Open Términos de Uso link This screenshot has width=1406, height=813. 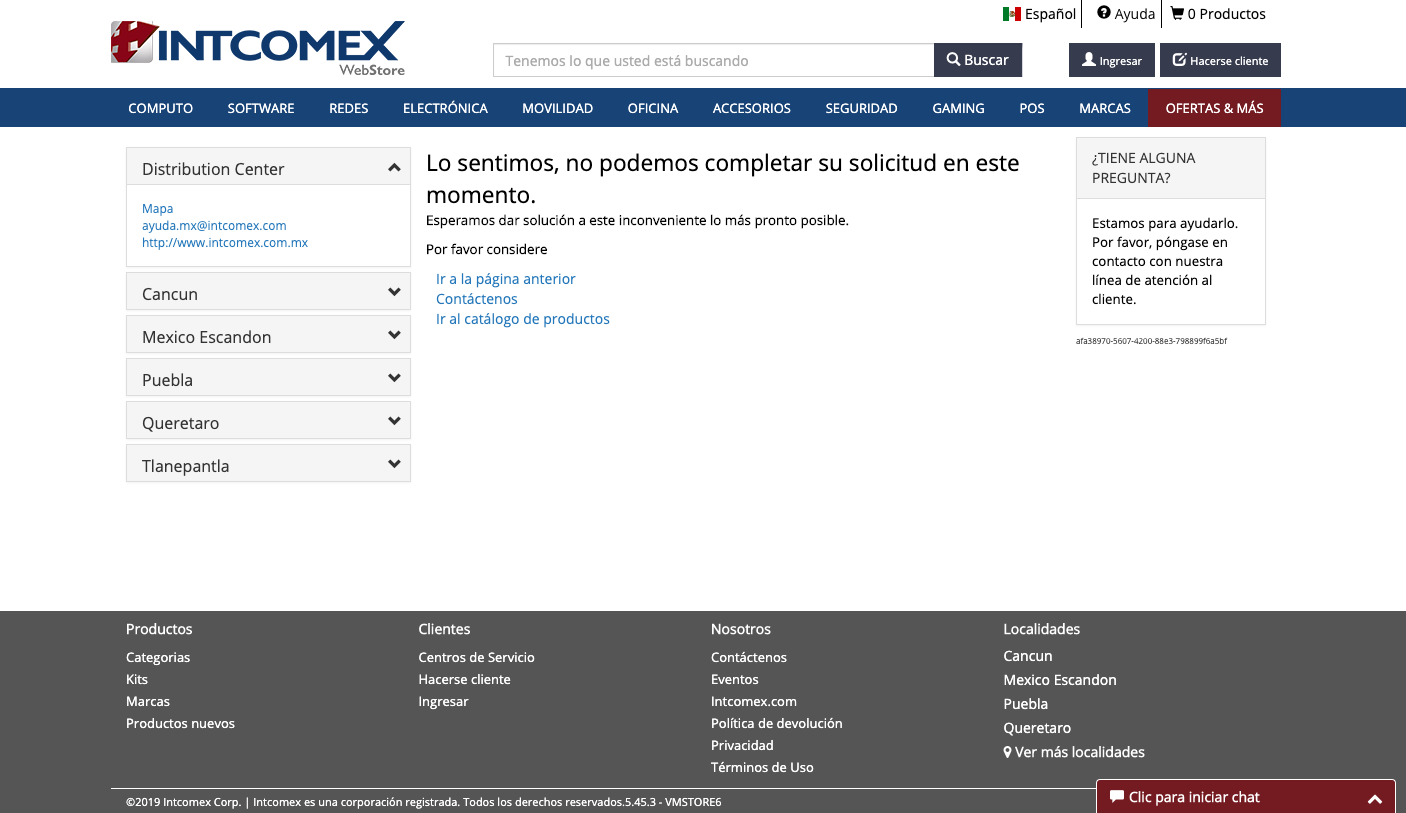tap(762, 767)
